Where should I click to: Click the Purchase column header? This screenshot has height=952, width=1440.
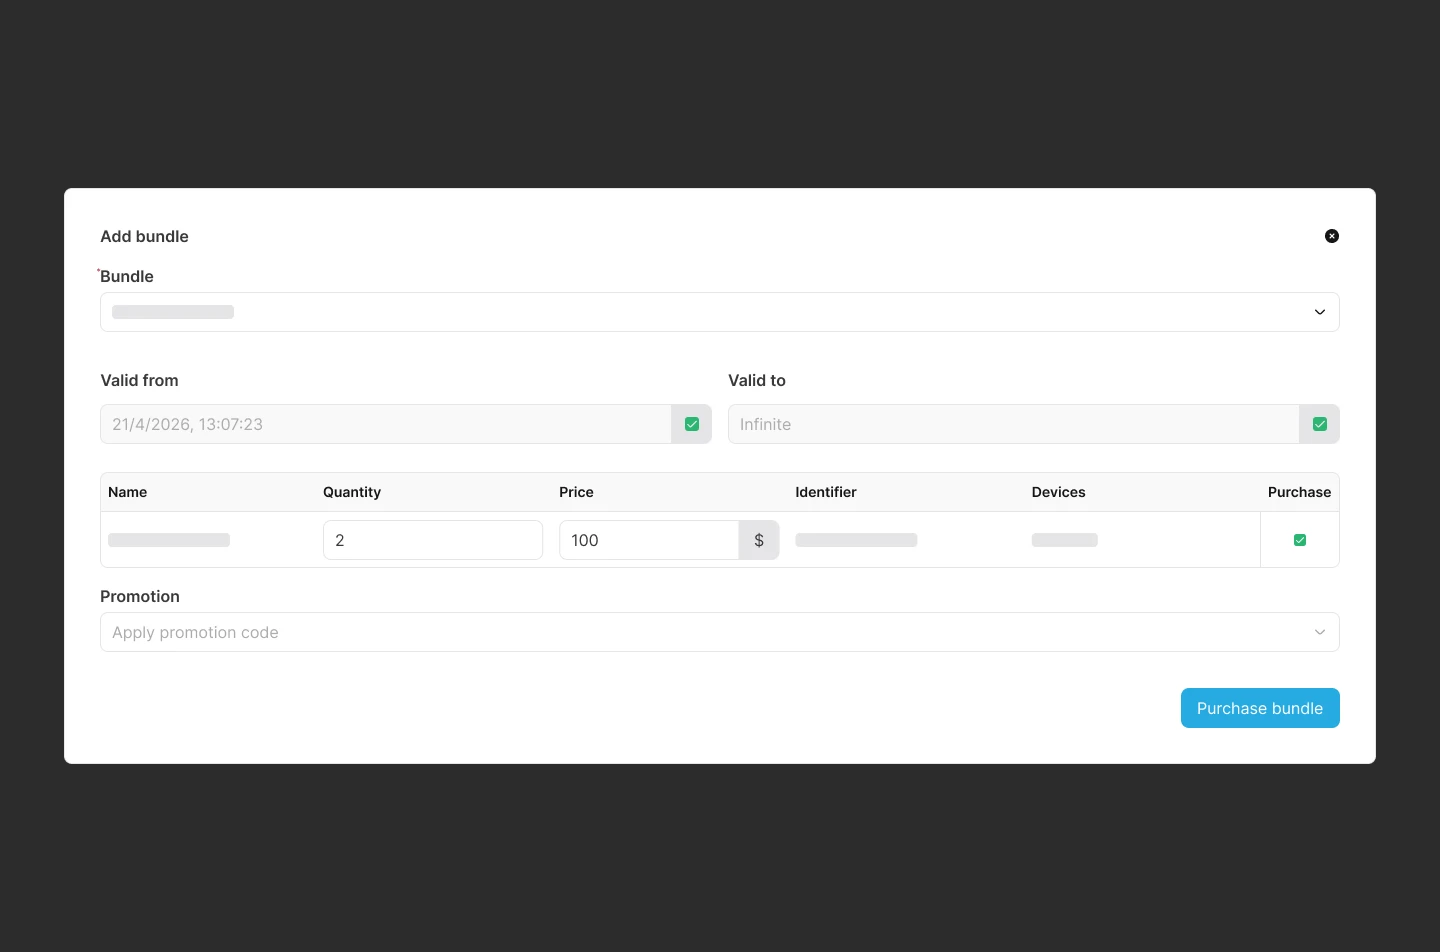point(1299,492)
